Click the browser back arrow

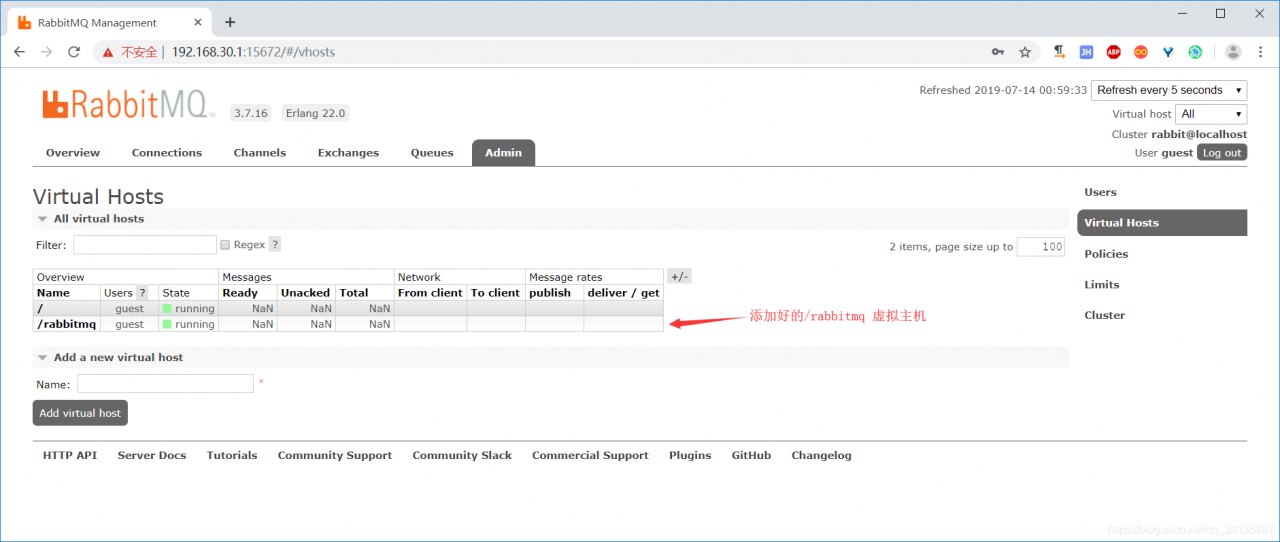[x=19, y=52]
